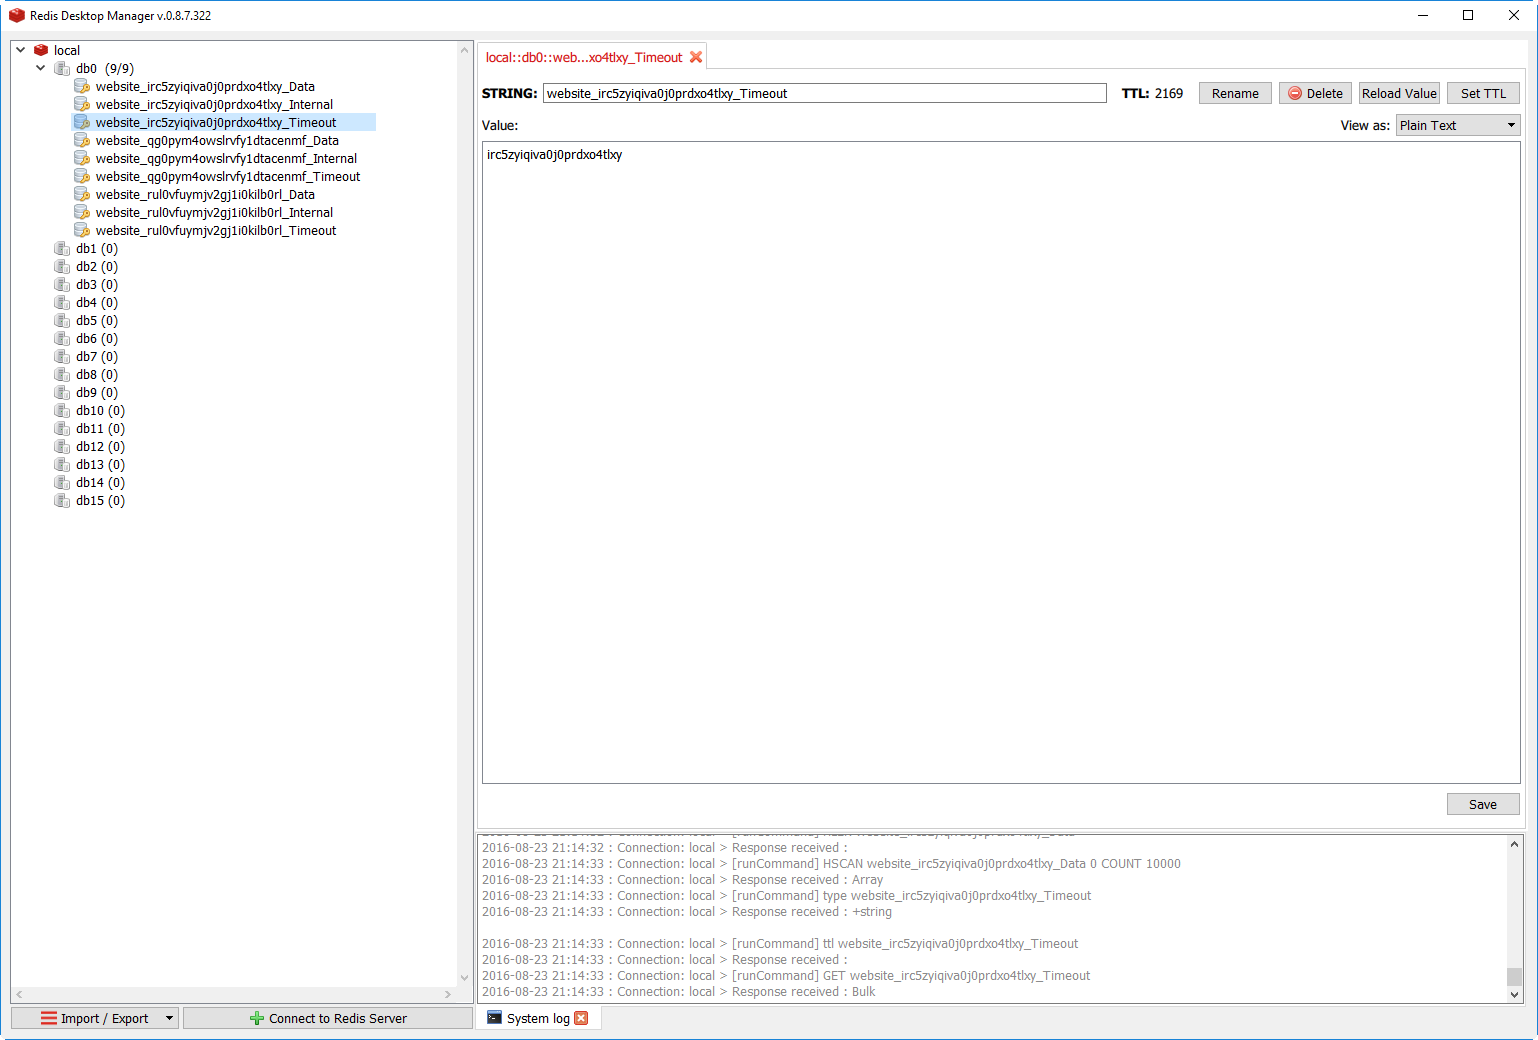
Task: Close the local::db0 Timeout key tab
Action: click(x=696, y=57)
